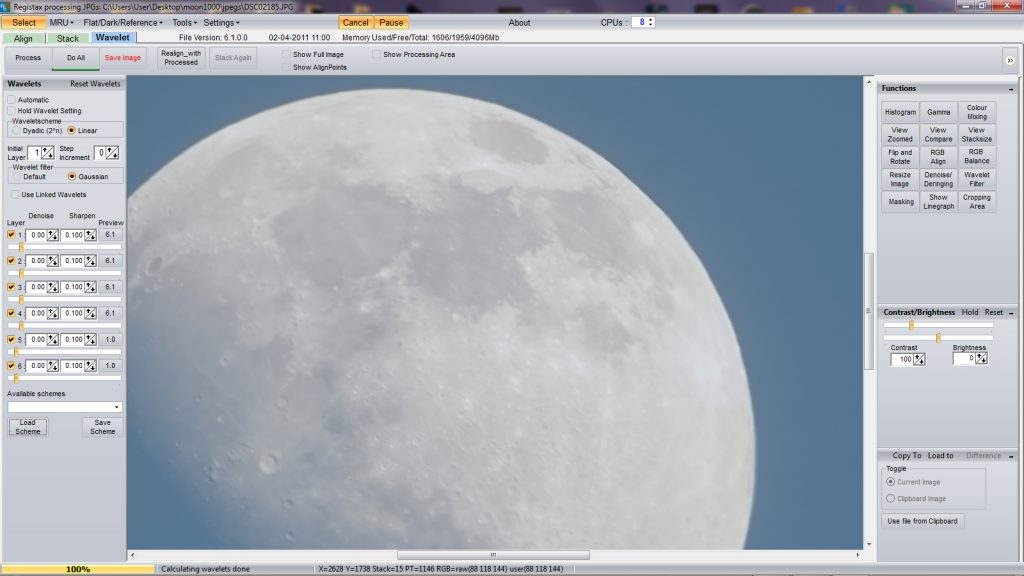Open Flip and Rotate function
1024x576 pixels.
click(900, 157)
